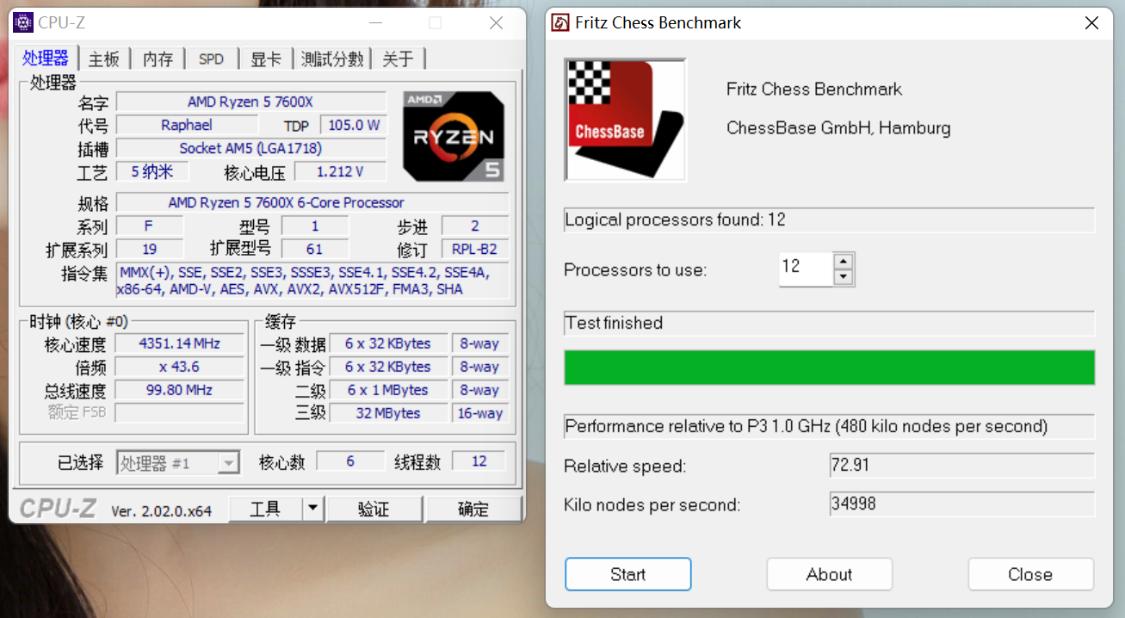Click the green benchmark progress bar
The image size is (1125, 618).
pyautogui.click(x=830, y=369)
